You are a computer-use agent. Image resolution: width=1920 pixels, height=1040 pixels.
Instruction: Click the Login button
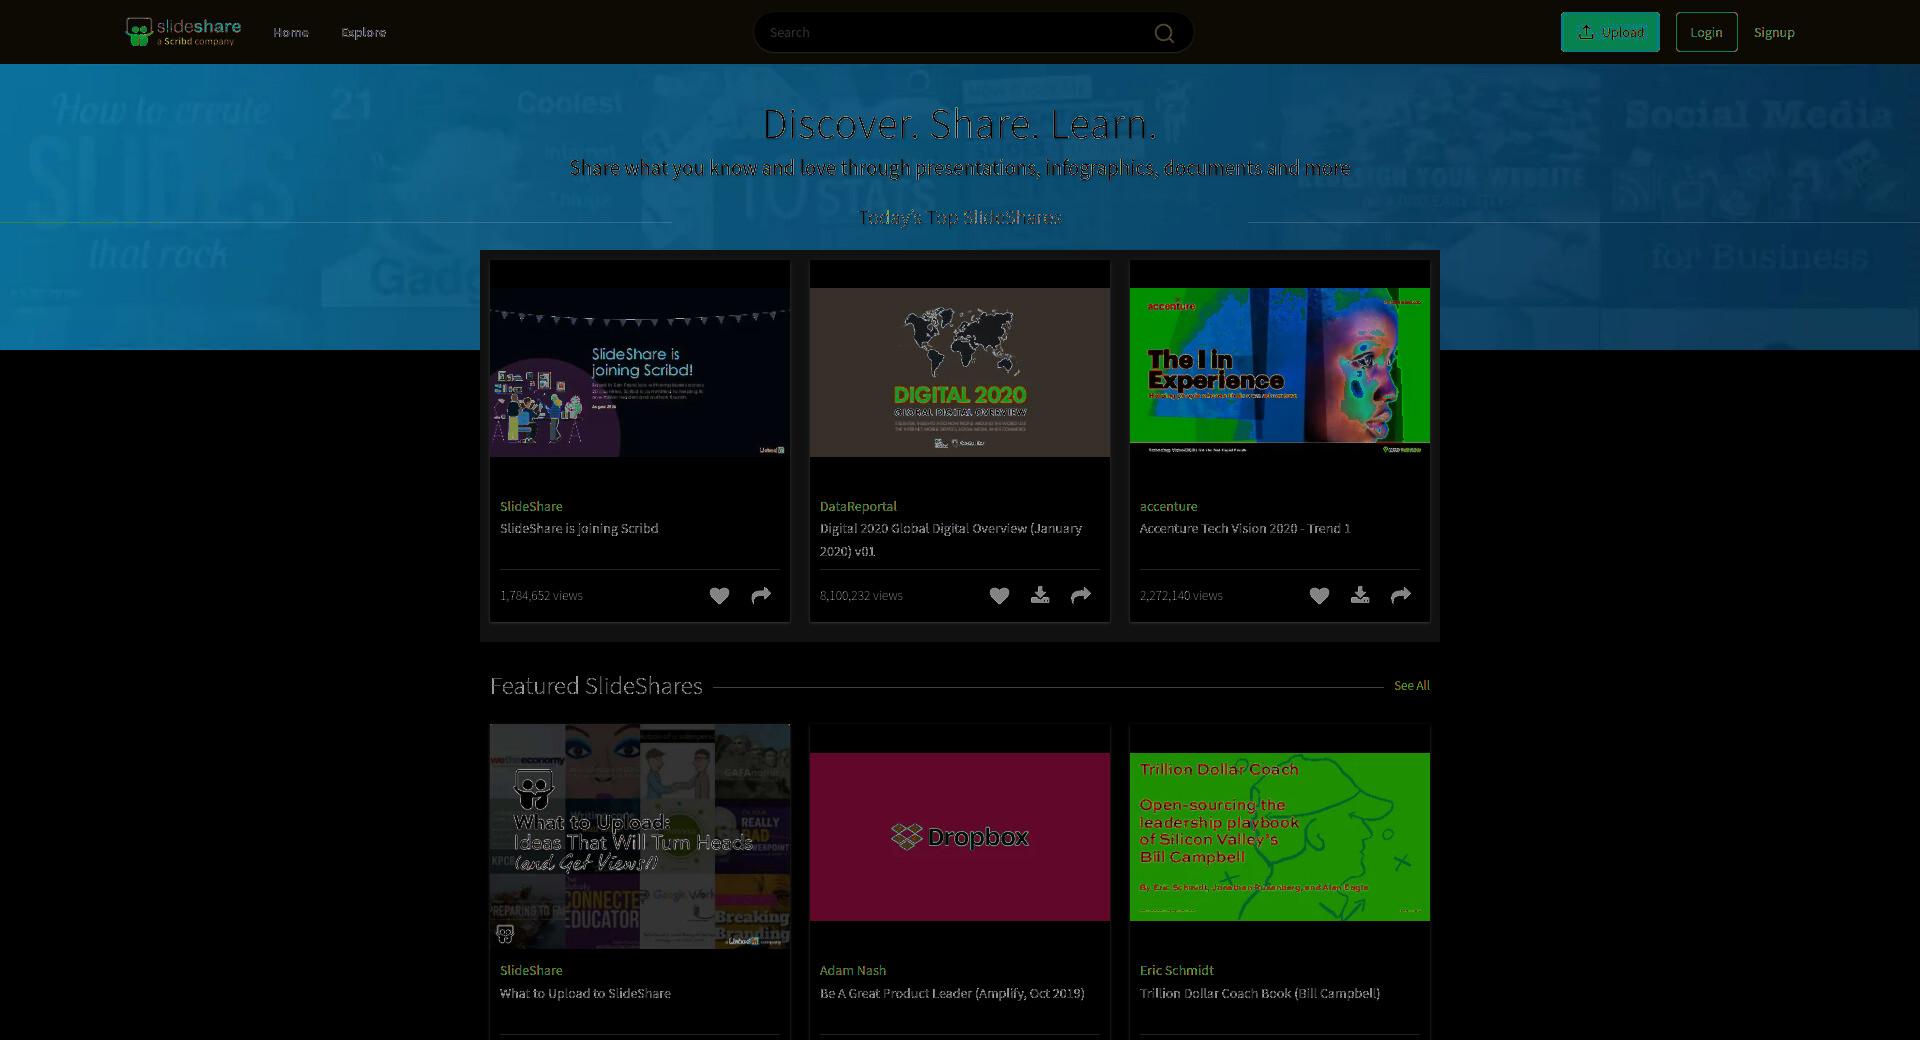pos(1706,32)
